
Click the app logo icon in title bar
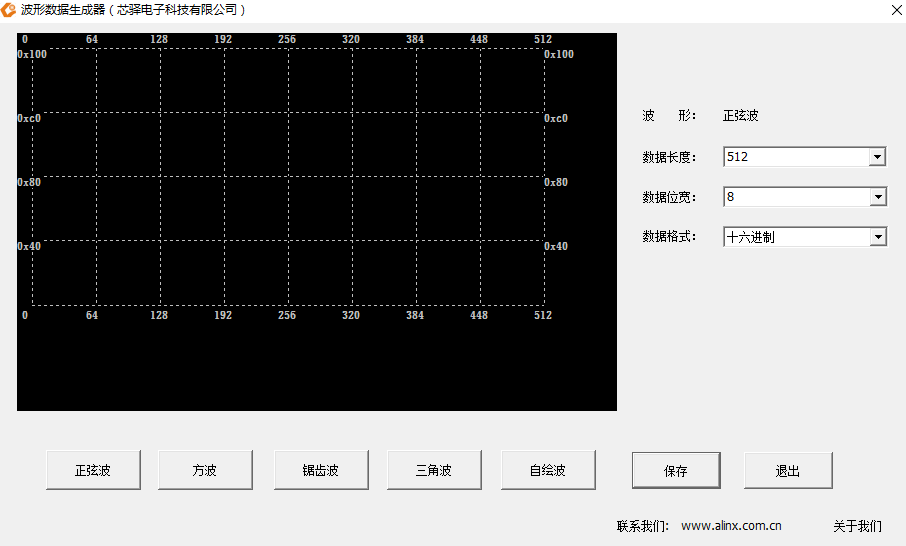point(8,10)
